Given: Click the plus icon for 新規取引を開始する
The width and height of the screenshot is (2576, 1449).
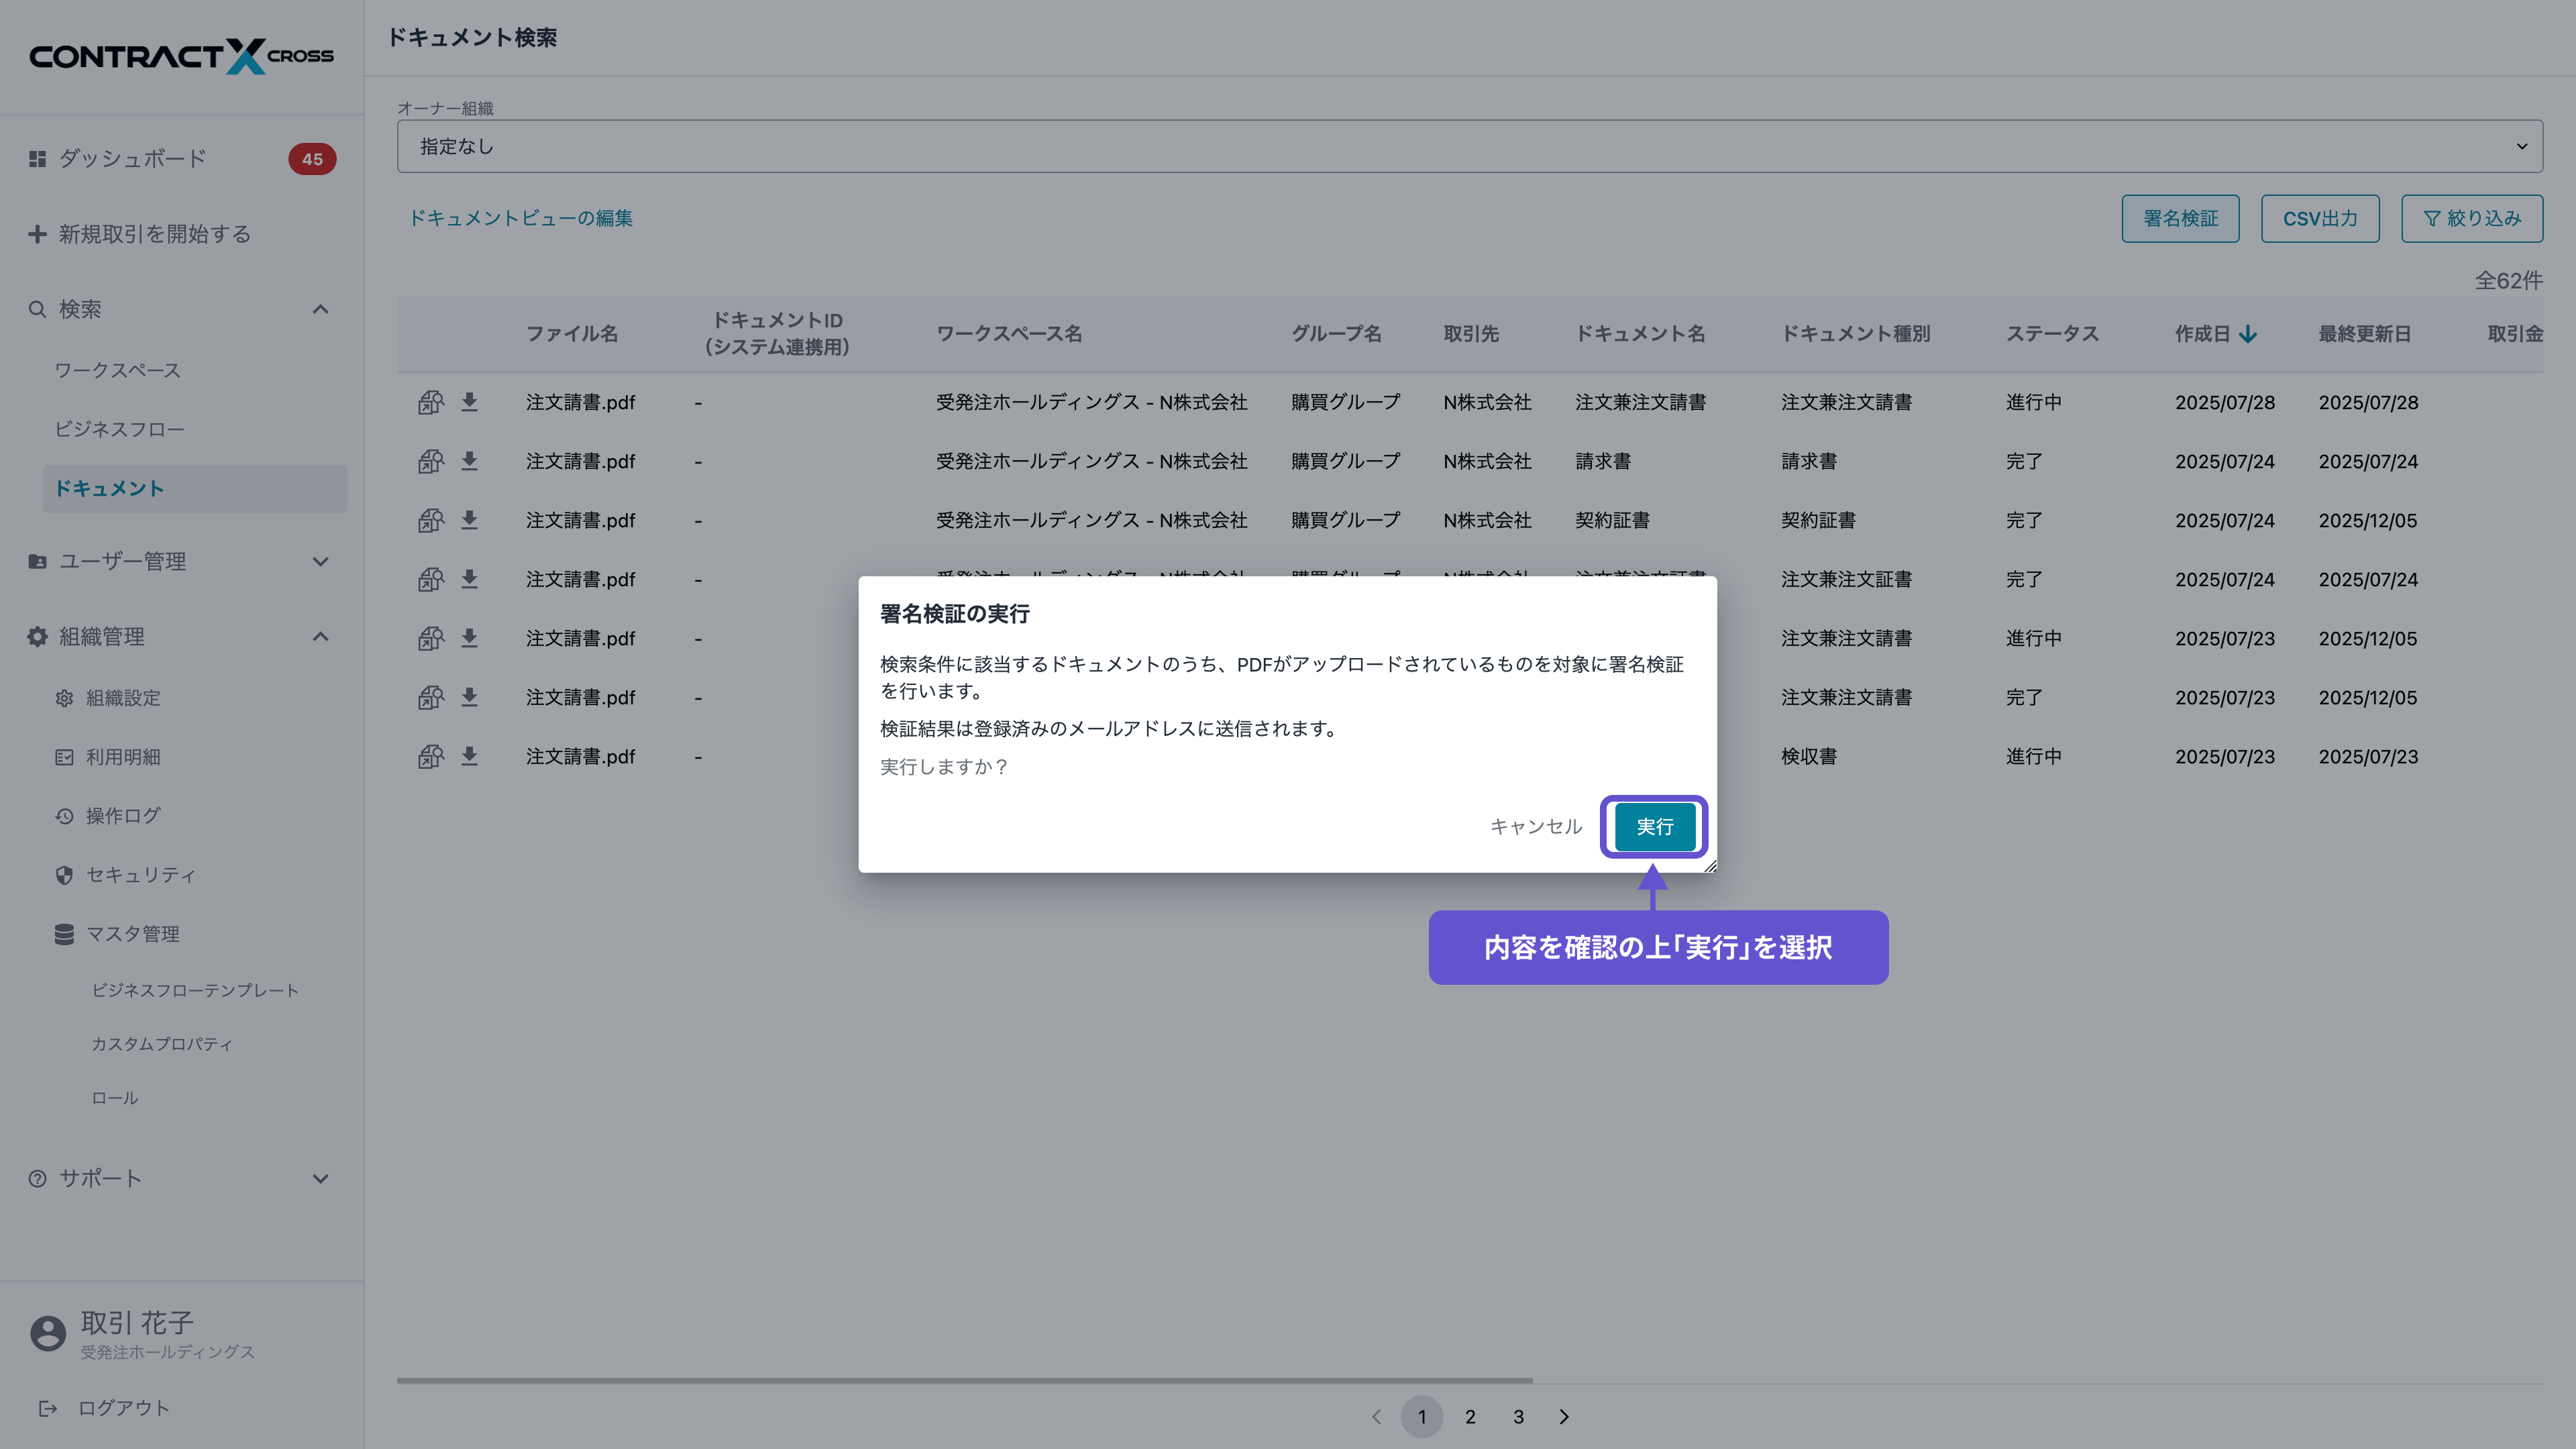Looking at the screenshot, I should 37,234.
